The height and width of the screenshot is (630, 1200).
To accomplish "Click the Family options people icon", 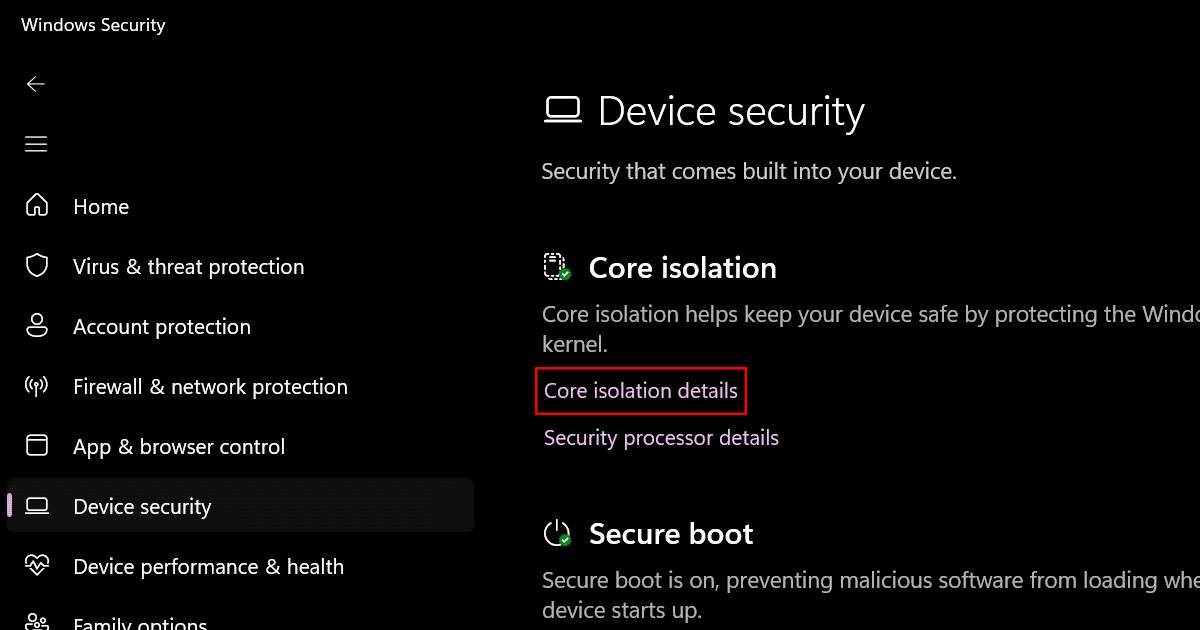I will [37, 622].
